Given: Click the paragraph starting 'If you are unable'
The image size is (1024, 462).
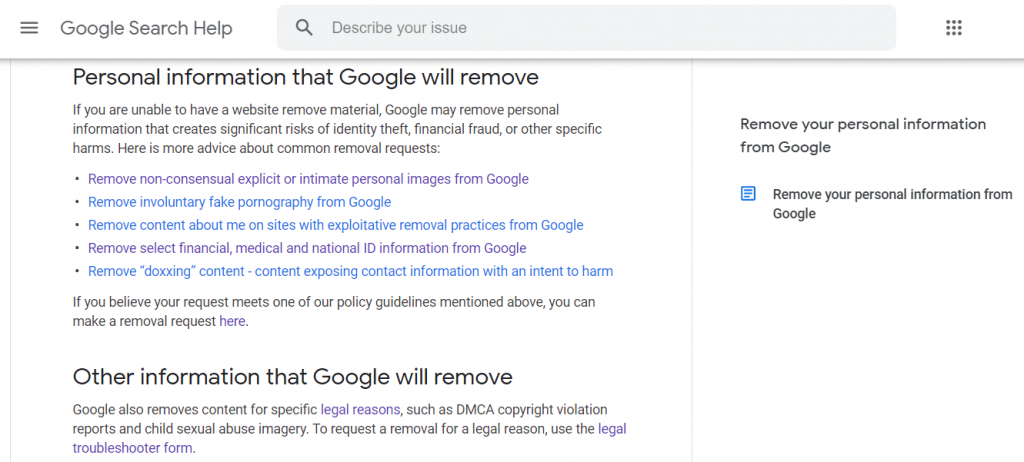Looking at the screenshot, I should (x=338, y=129).
